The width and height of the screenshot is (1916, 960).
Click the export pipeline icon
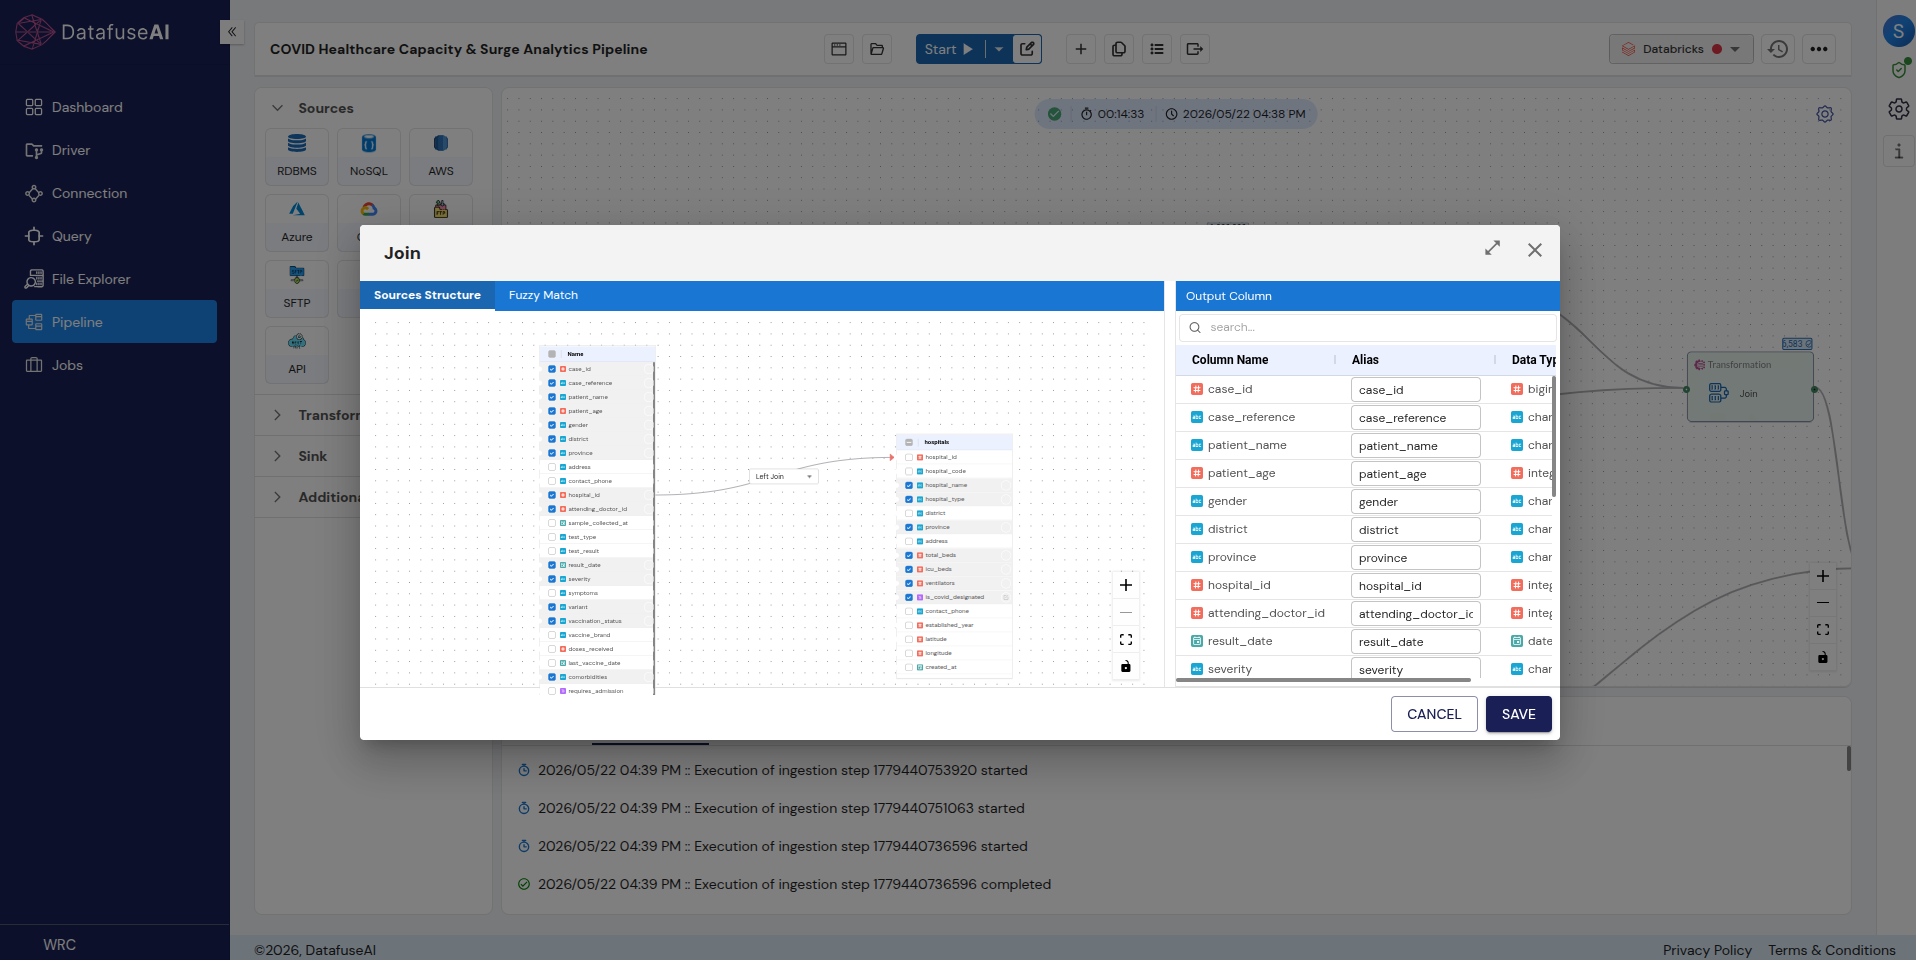pos(1195,49)
